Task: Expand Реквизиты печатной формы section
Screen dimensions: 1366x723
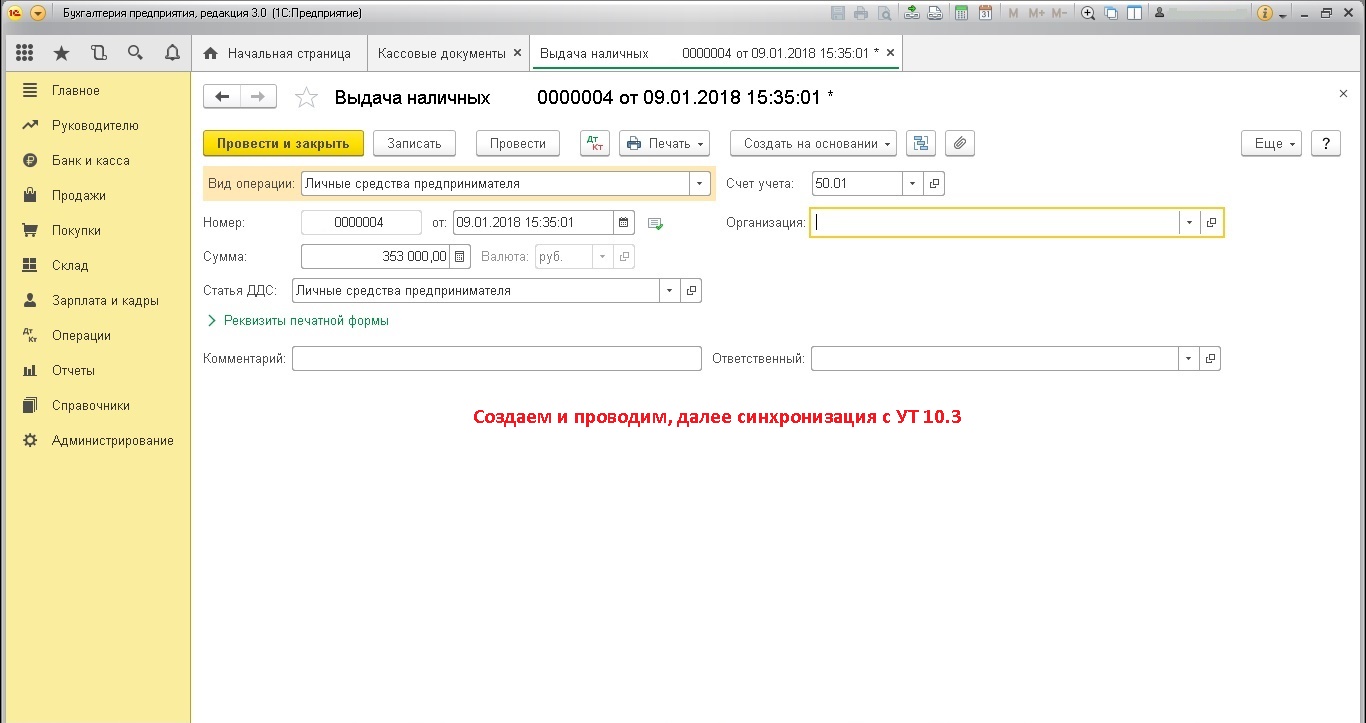Action: click(297, 321)
